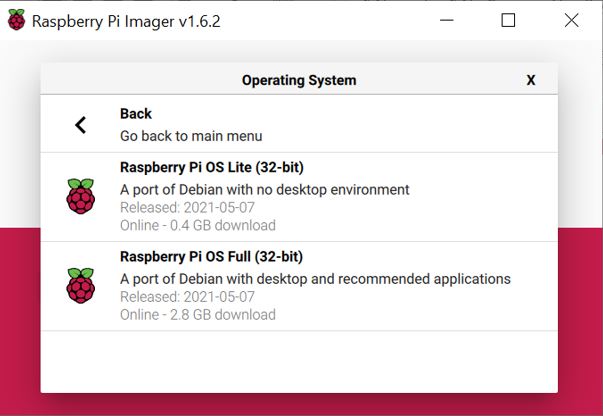Close the Raspberry Pi Imager window
This screenshot has height=416, width=603.
571,20
